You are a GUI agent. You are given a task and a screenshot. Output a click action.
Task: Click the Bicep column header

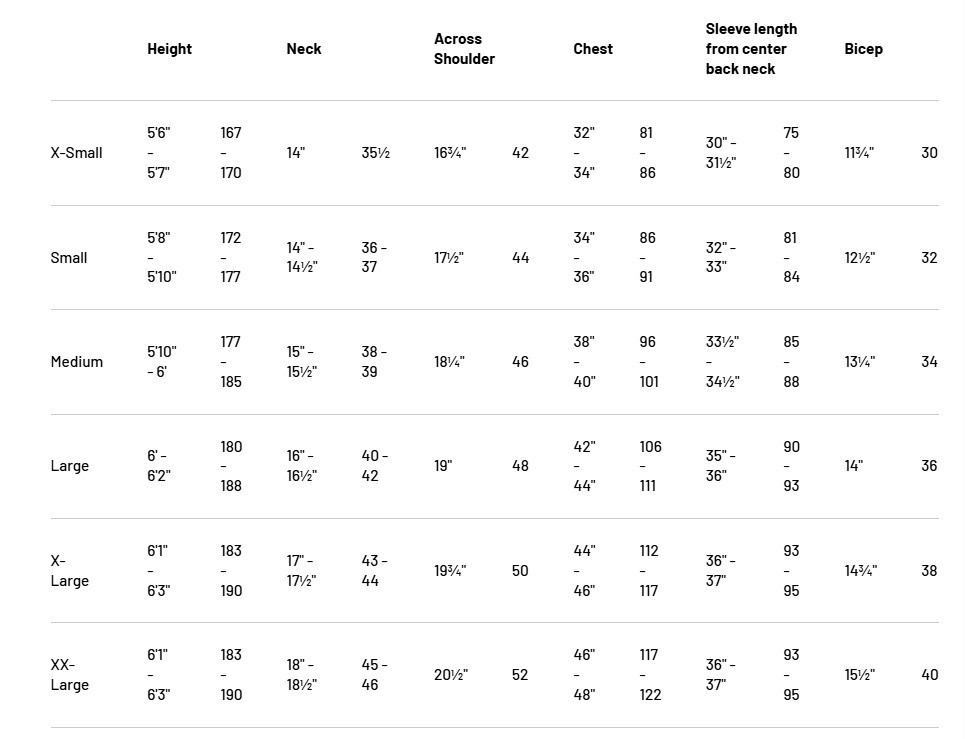coord(863,49)
